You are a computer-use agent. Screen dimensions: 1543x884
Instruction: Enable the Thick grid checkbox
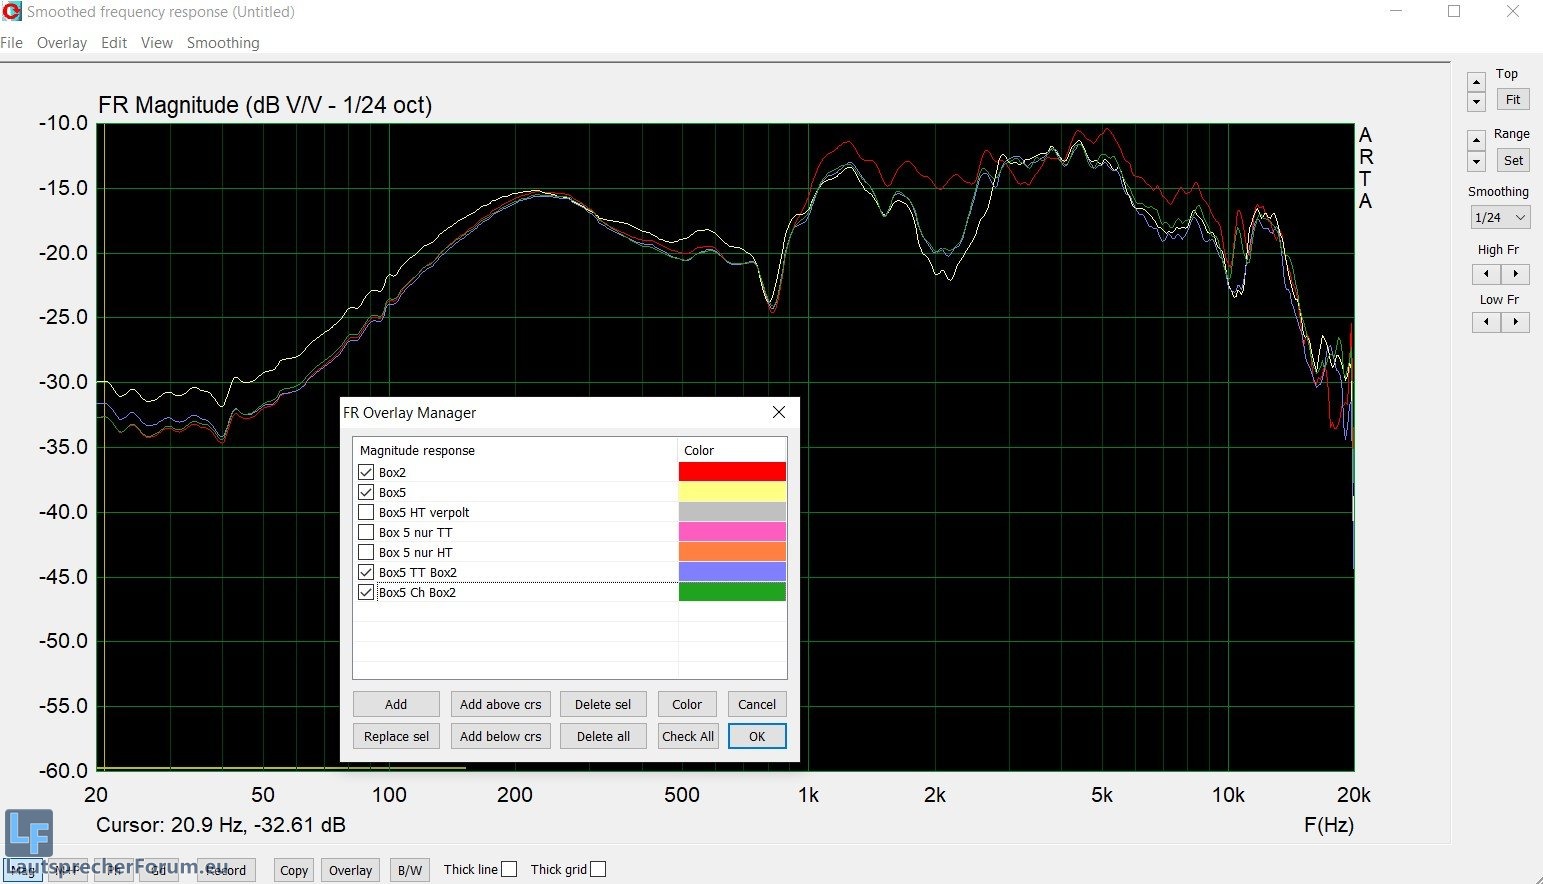tap(598, 869)
